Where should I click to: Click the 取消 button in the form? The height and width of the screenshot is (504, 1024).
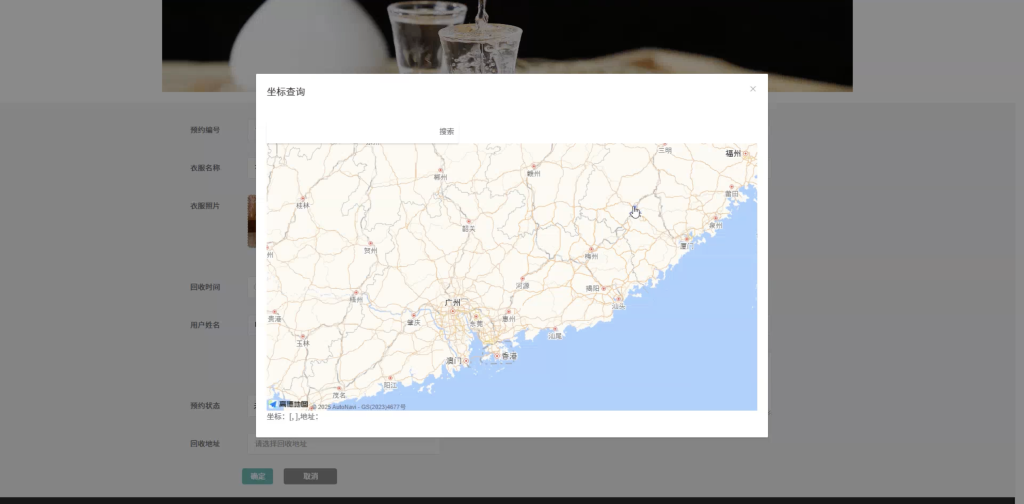point(310,476)
